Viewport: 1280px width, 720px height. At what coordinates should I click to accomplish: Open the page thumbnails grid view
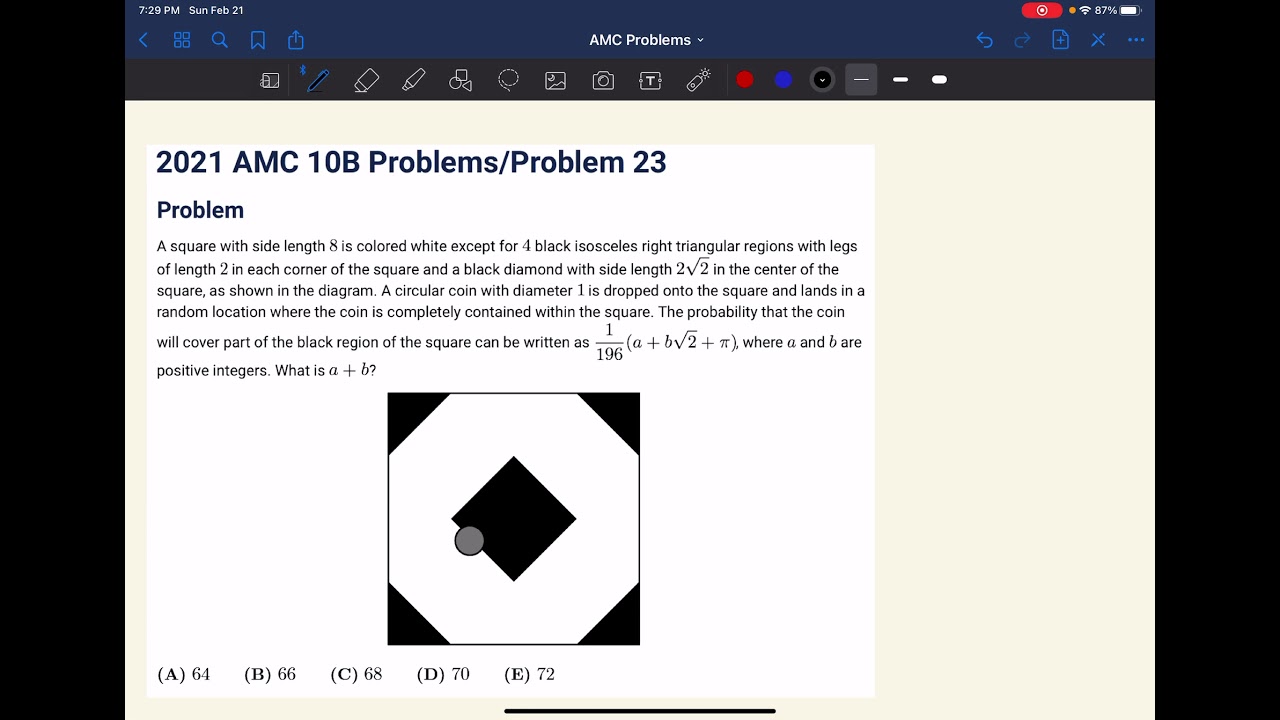click(x=182, y=40)
